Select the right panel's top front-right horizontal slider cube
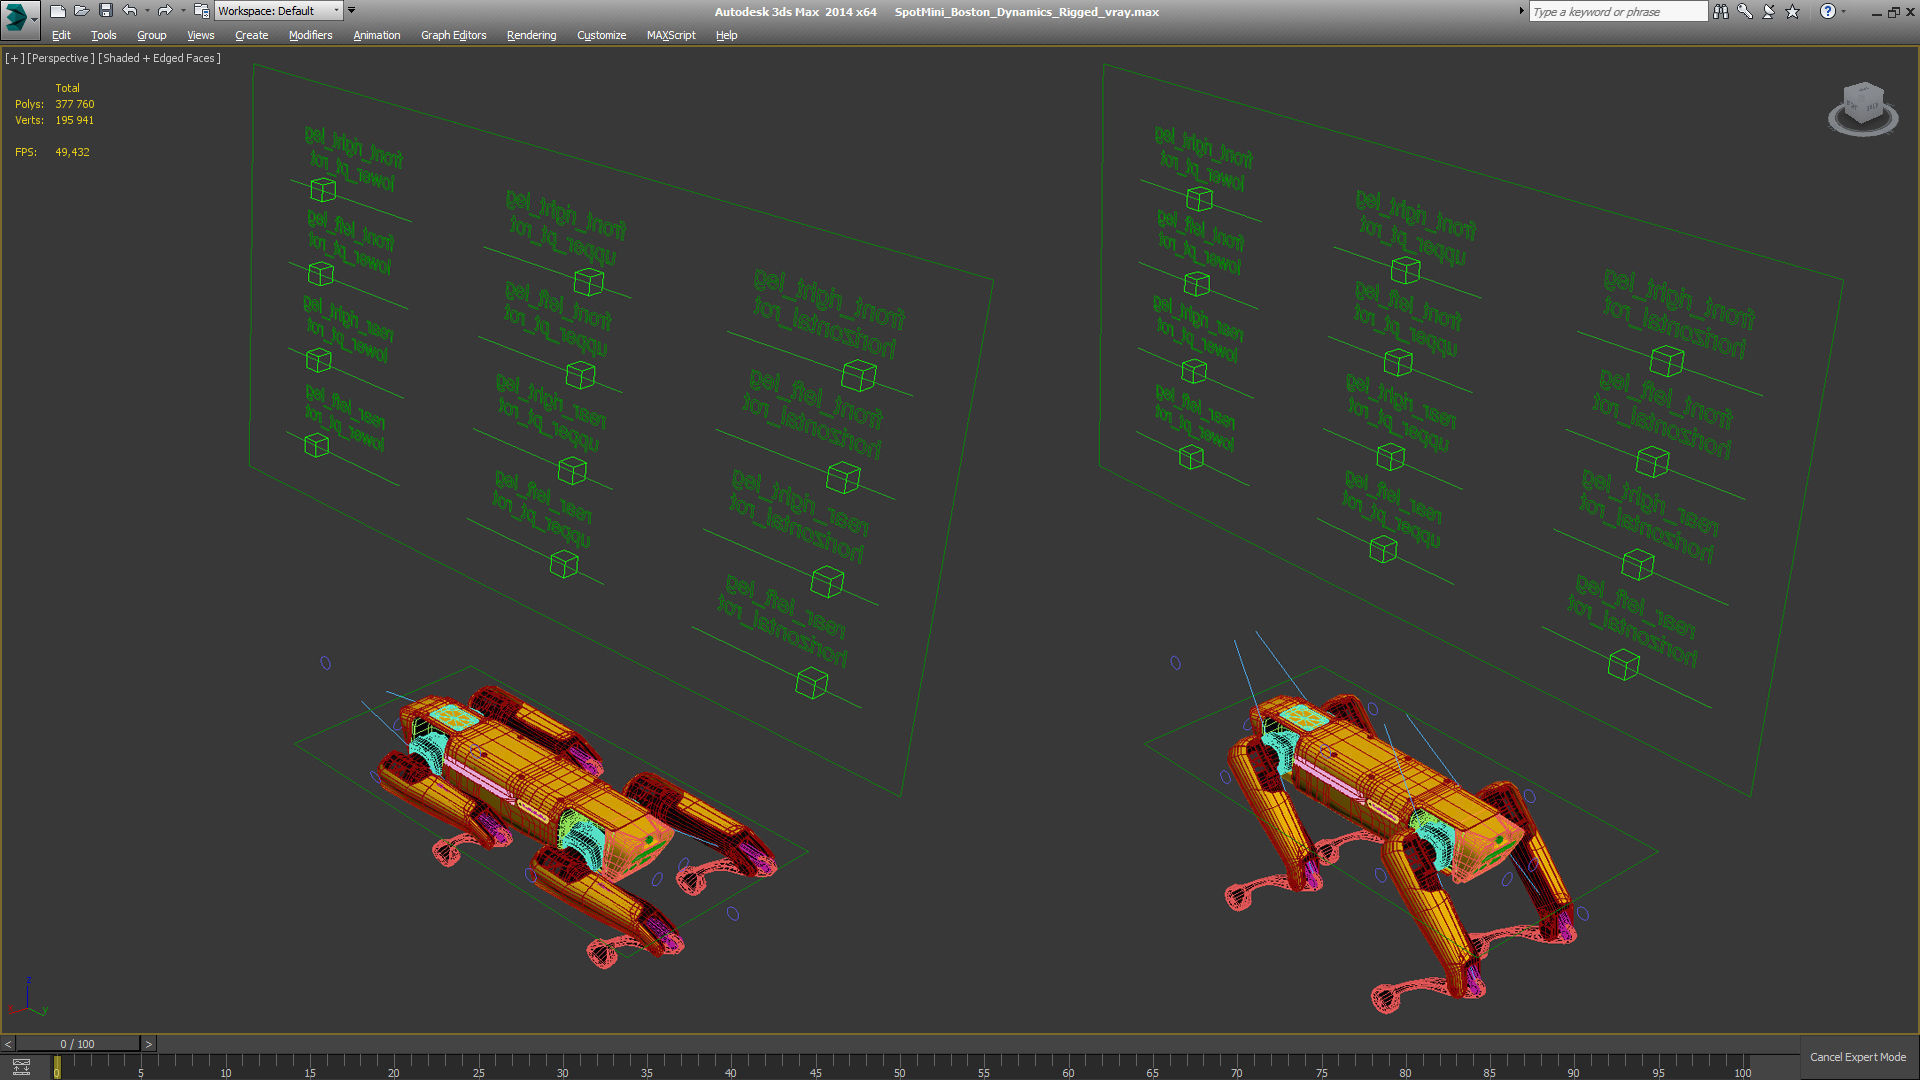The width and height of the screenshot is (1920, 1080). click(x=1667, y=360)
